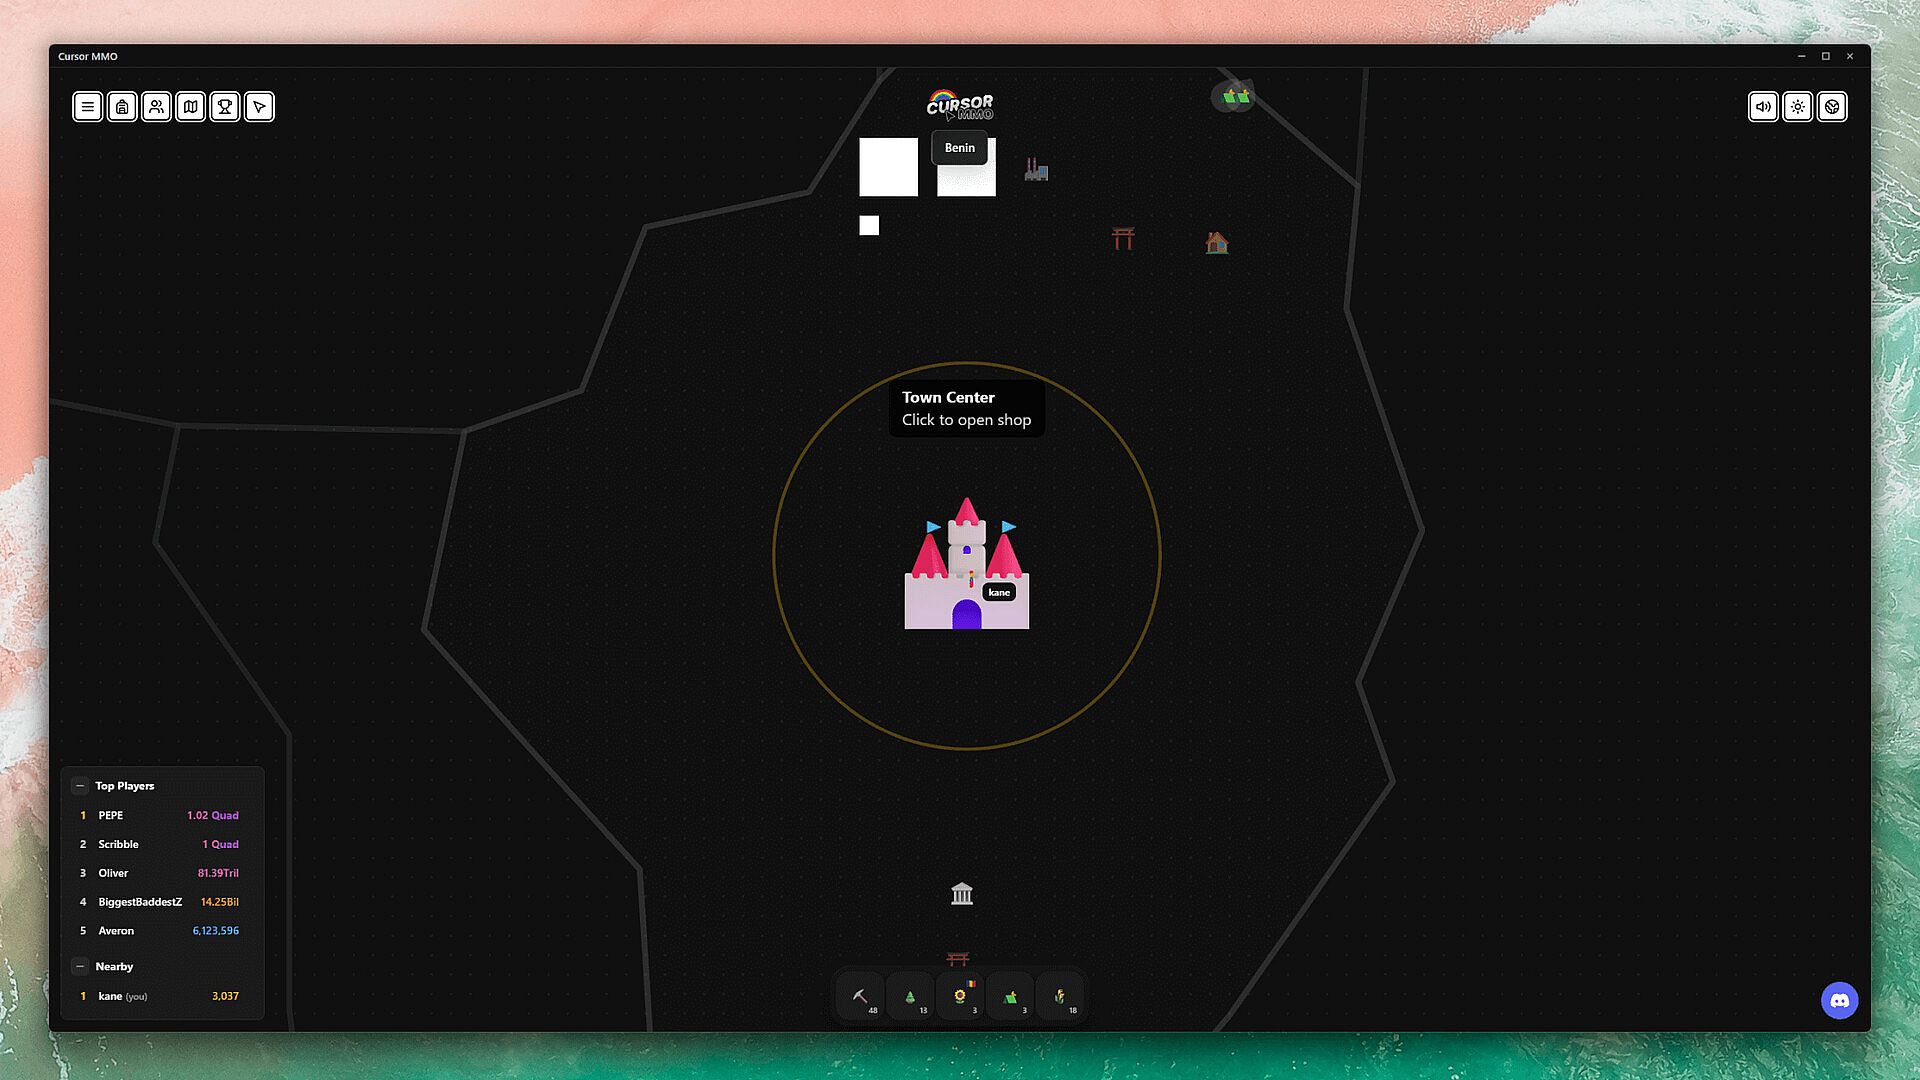Select the pine tree hotbar slot
This screenshot has height=1080, width=1920.
[910, 997]
